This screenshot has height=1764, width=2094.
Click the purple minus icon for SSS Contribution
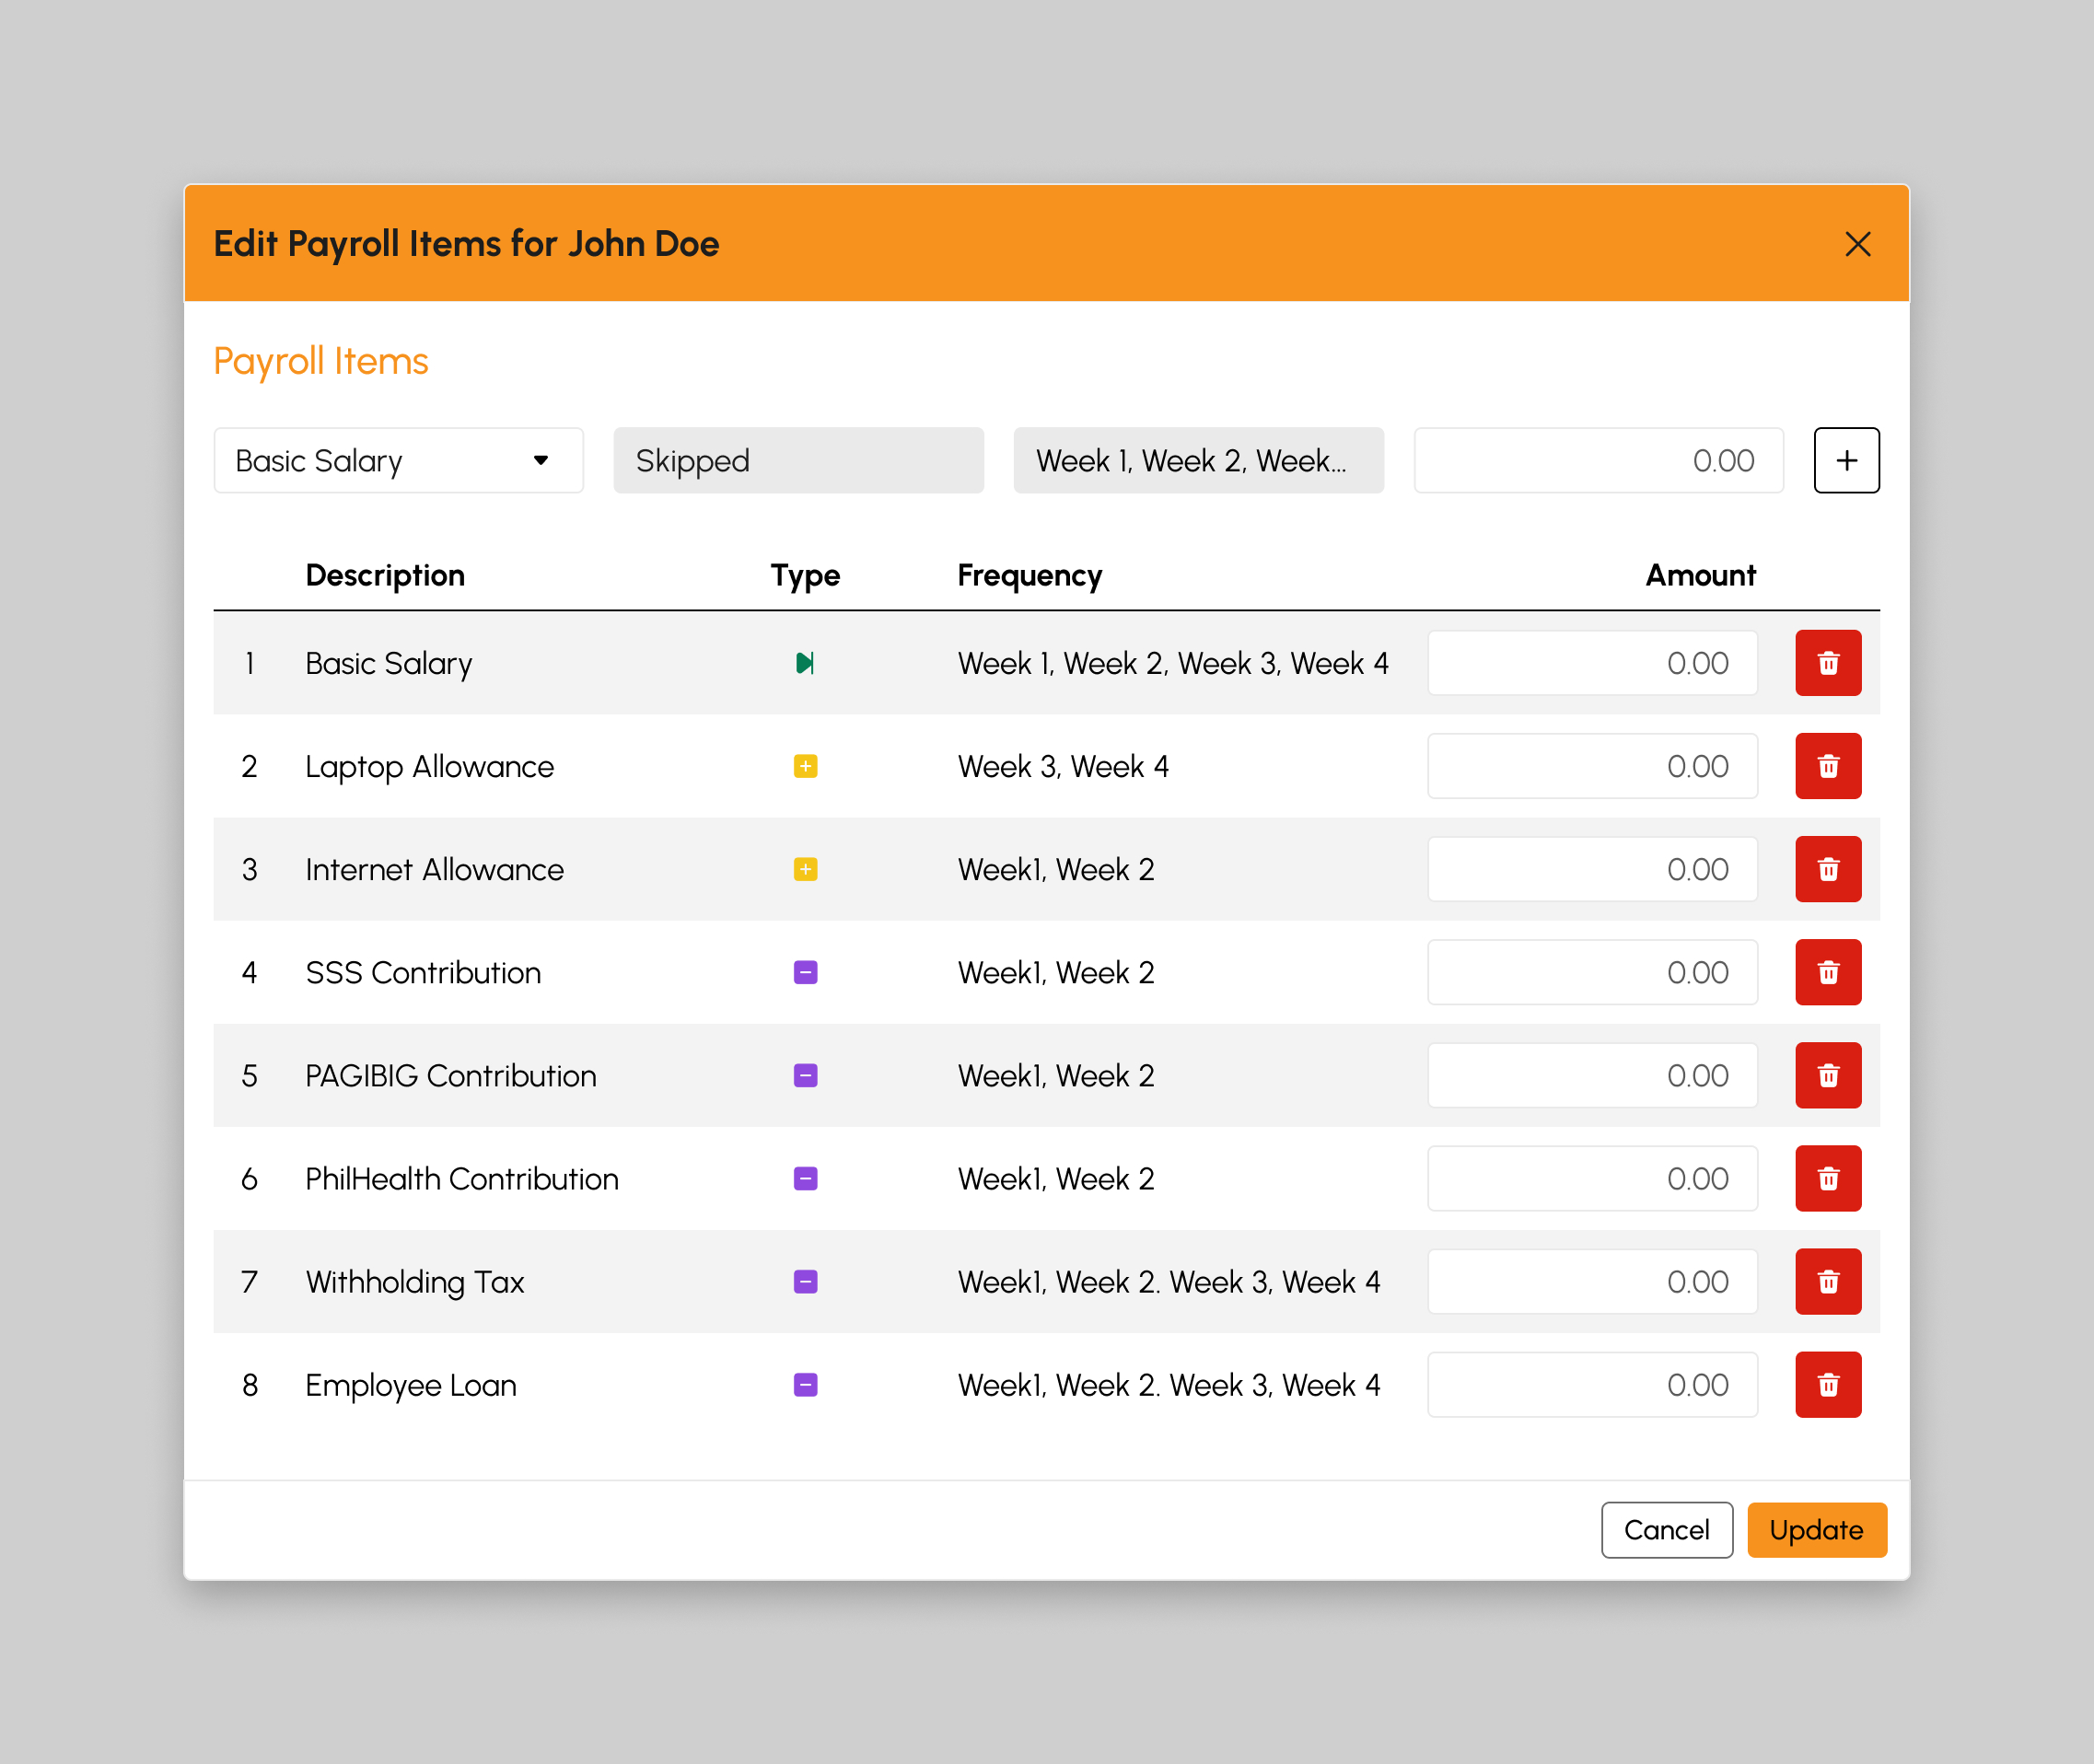tap(805, 972)
